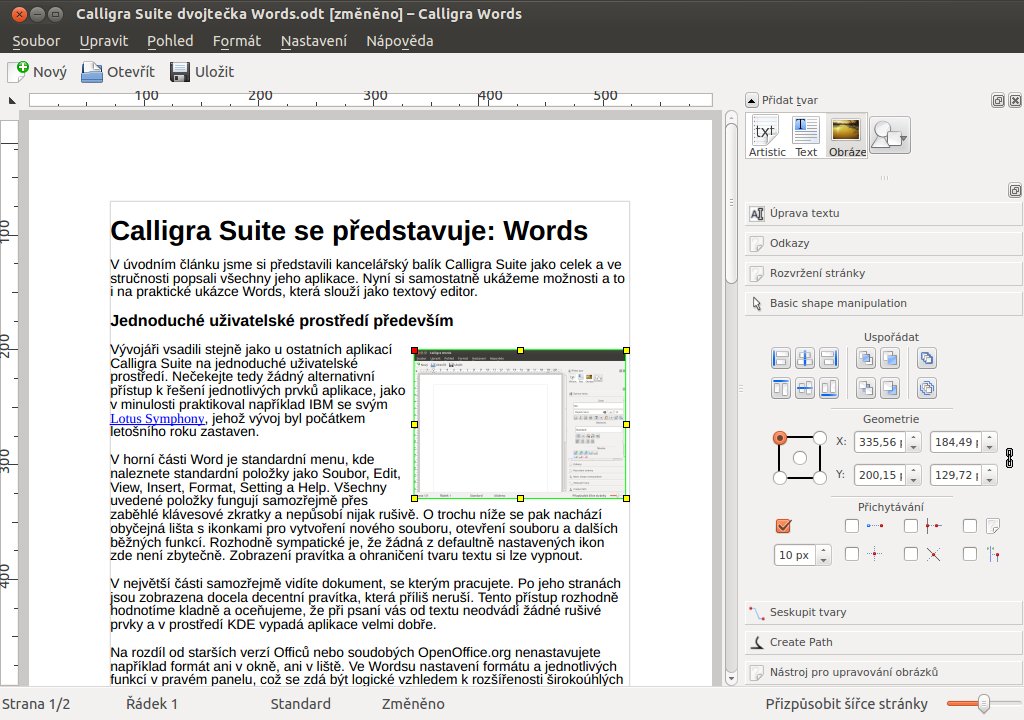Click the X position field showing 335,56
This screenshot has width=1024, height=720.
880,442
